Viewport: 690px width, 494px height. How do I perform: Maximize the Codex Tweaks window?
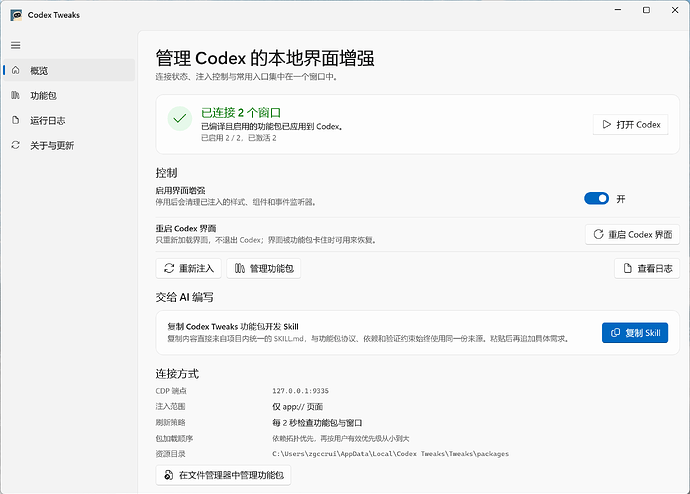(646, 10)
